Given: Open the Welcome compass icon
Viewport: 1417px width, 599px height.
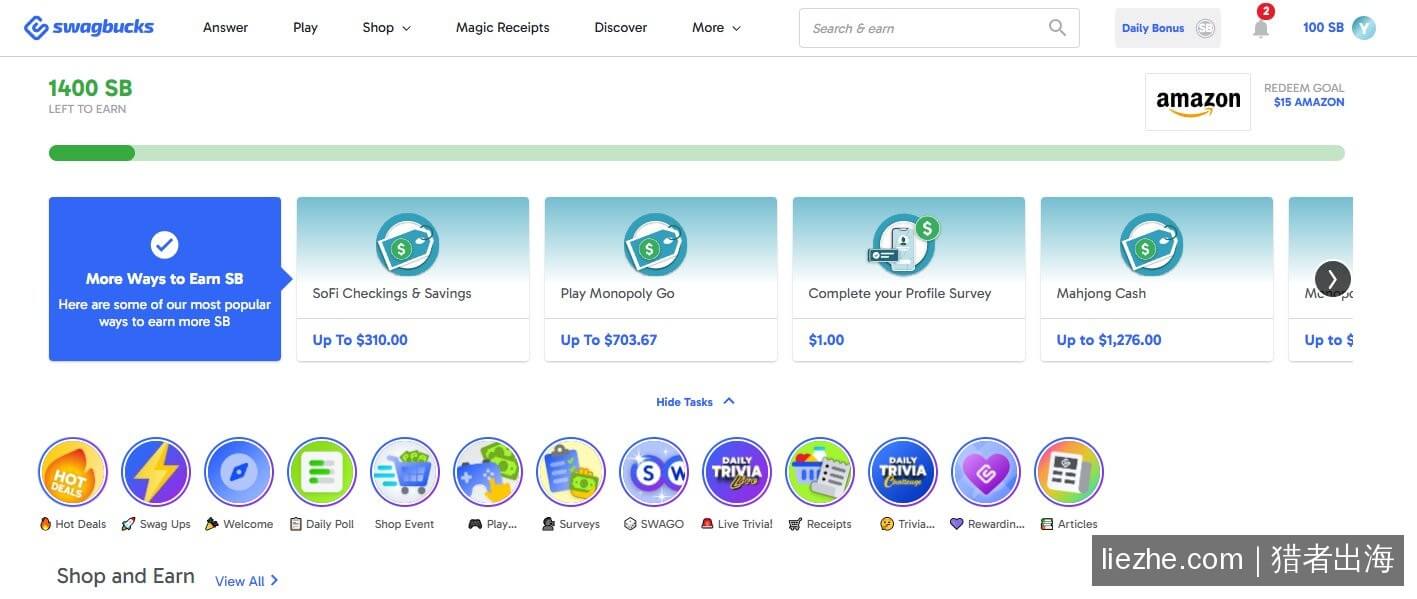Looking at the screenshot, I should pyautogui.click(x=239, y=472).
